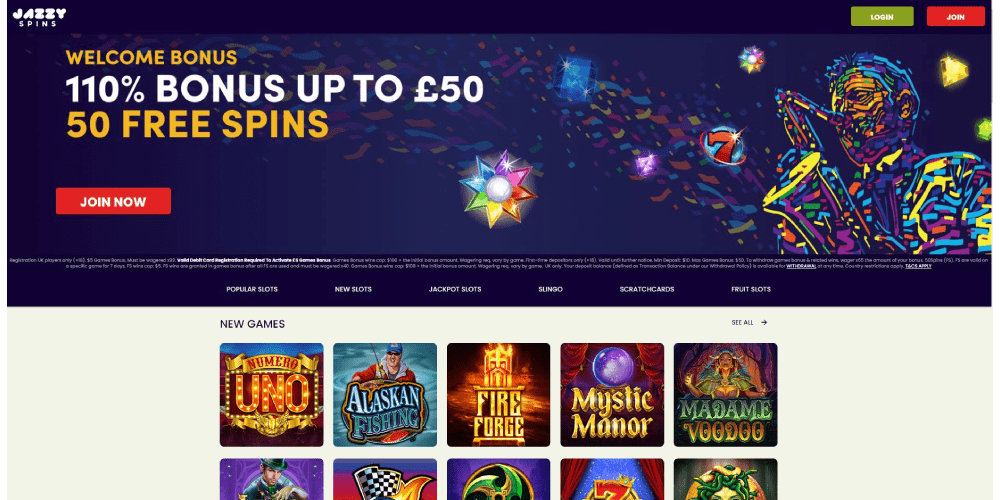Select the New Slots tab
The height and width of the screenshot is (500, 1000).
click(353, 290)
